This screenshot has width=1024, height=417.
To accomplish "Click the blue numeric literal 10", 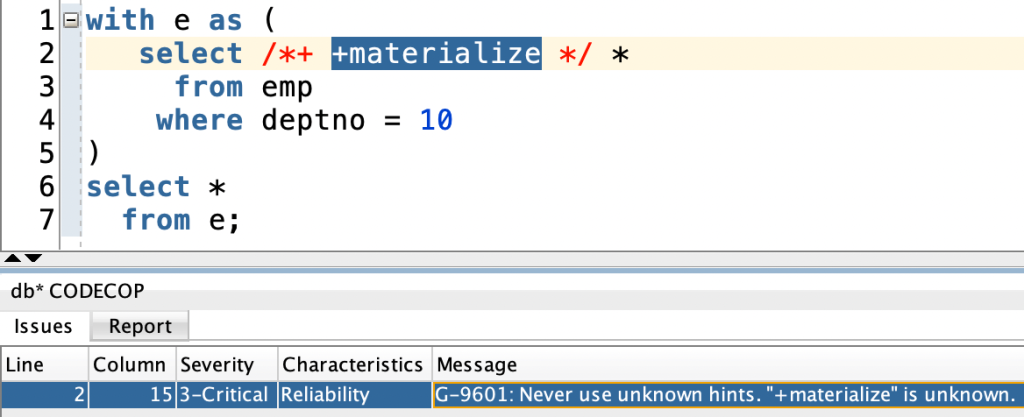I will (x=436, y=121).
